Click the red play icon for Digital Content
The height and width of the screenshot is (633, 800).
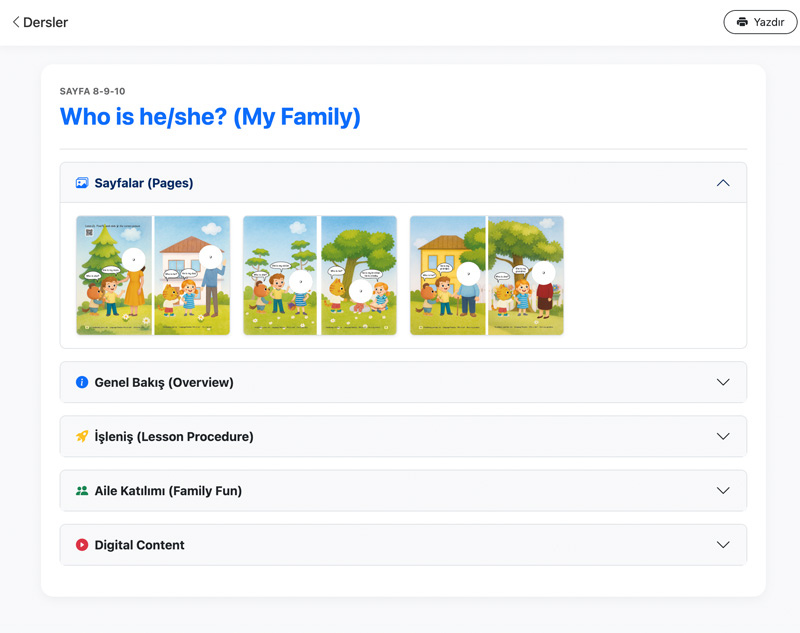coord(82,545)
